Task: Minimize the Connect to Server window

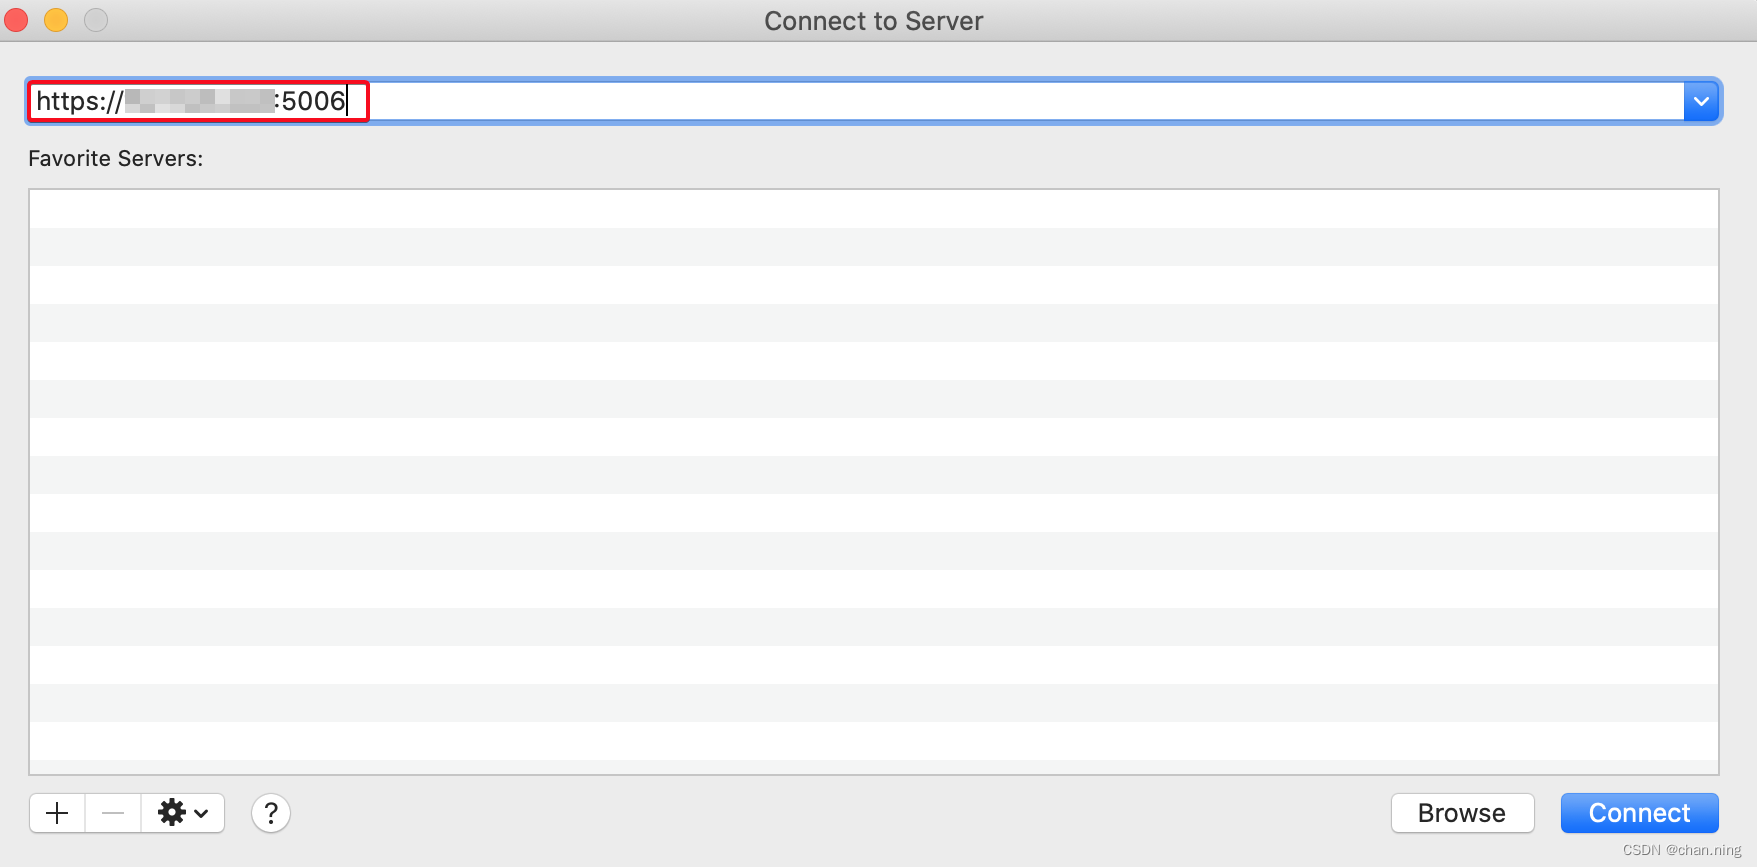Action: coord(56,20)
